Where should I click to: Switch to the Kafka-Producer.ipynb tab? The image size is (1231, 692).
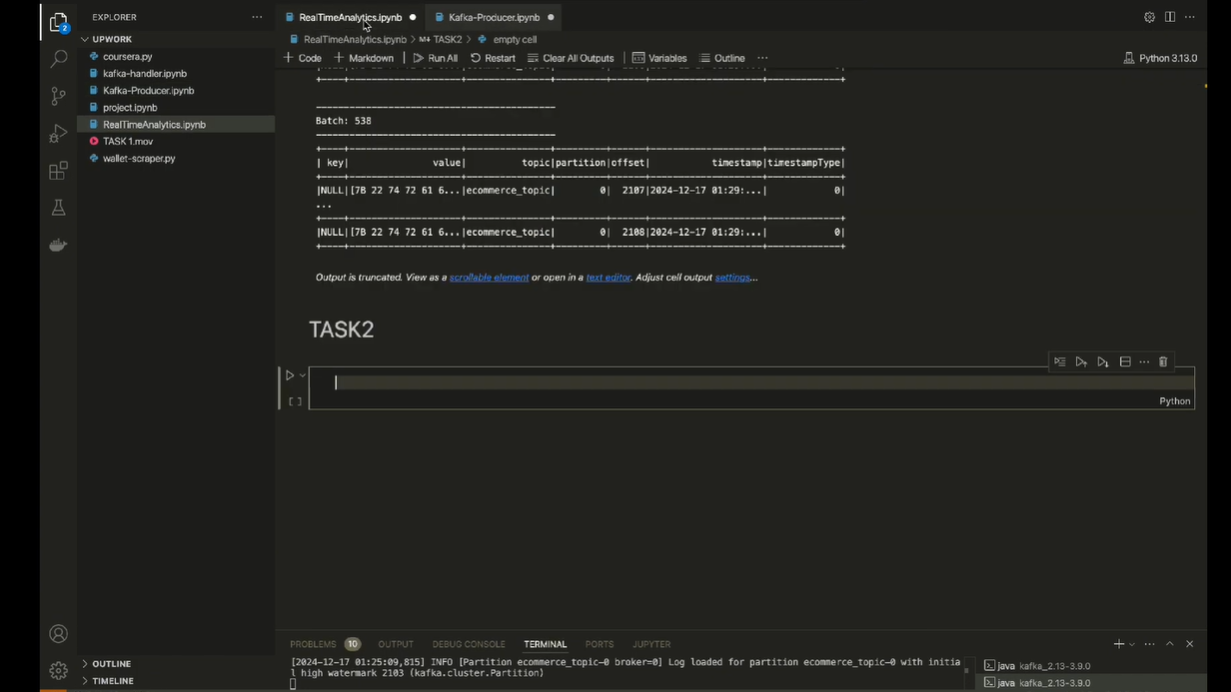[494, 17]
